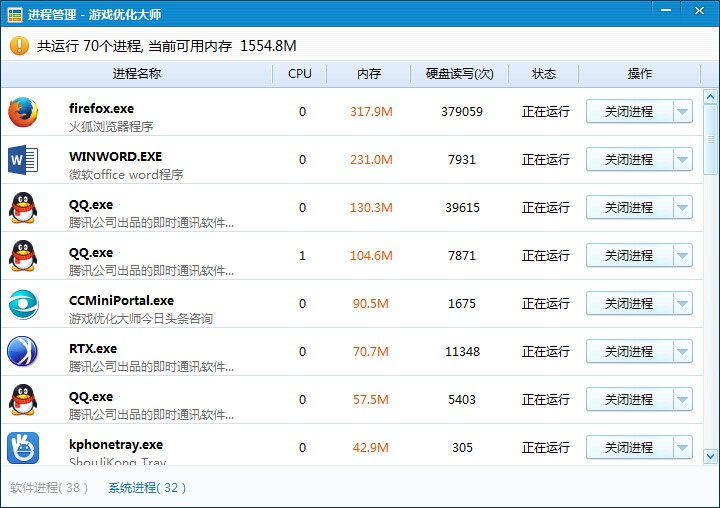
Task: Click the process manager title bar icon
Action: point(15,15)
